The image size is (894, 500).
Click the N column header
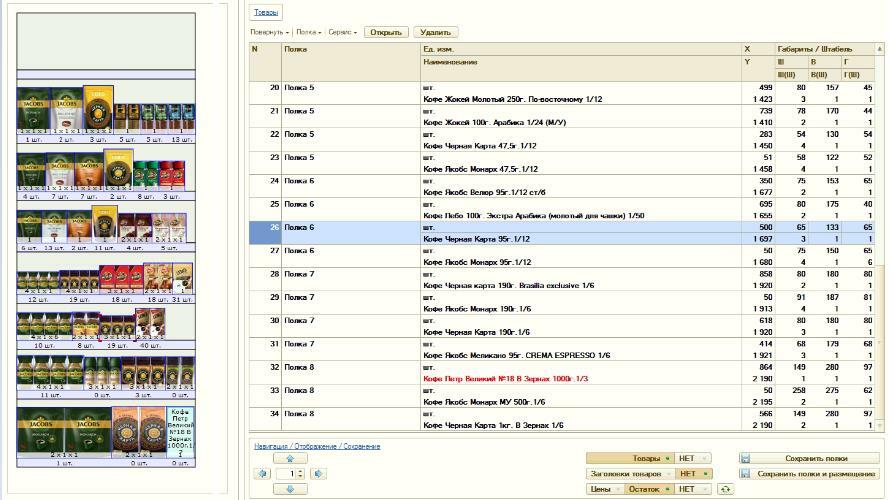click(x=266, y=62)
